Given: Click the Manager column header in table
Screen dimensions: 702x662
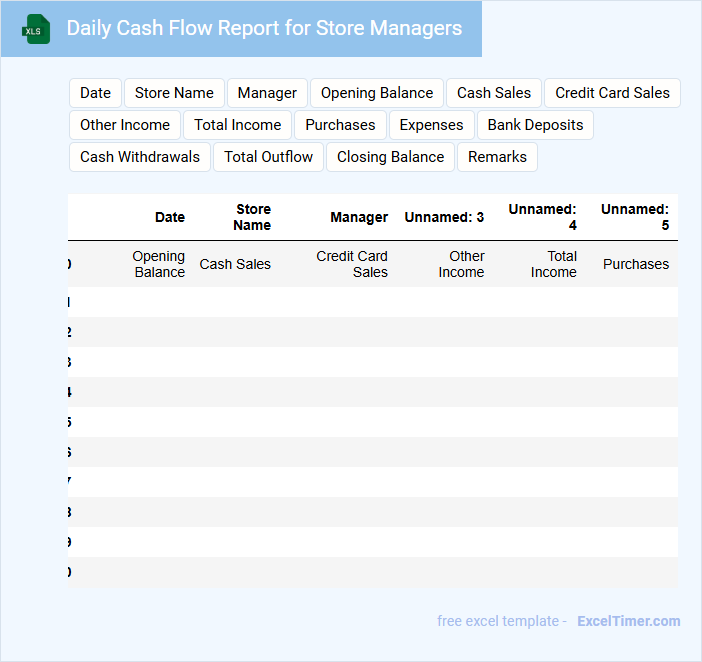Looking at the screenshot, I should point(359,217).
